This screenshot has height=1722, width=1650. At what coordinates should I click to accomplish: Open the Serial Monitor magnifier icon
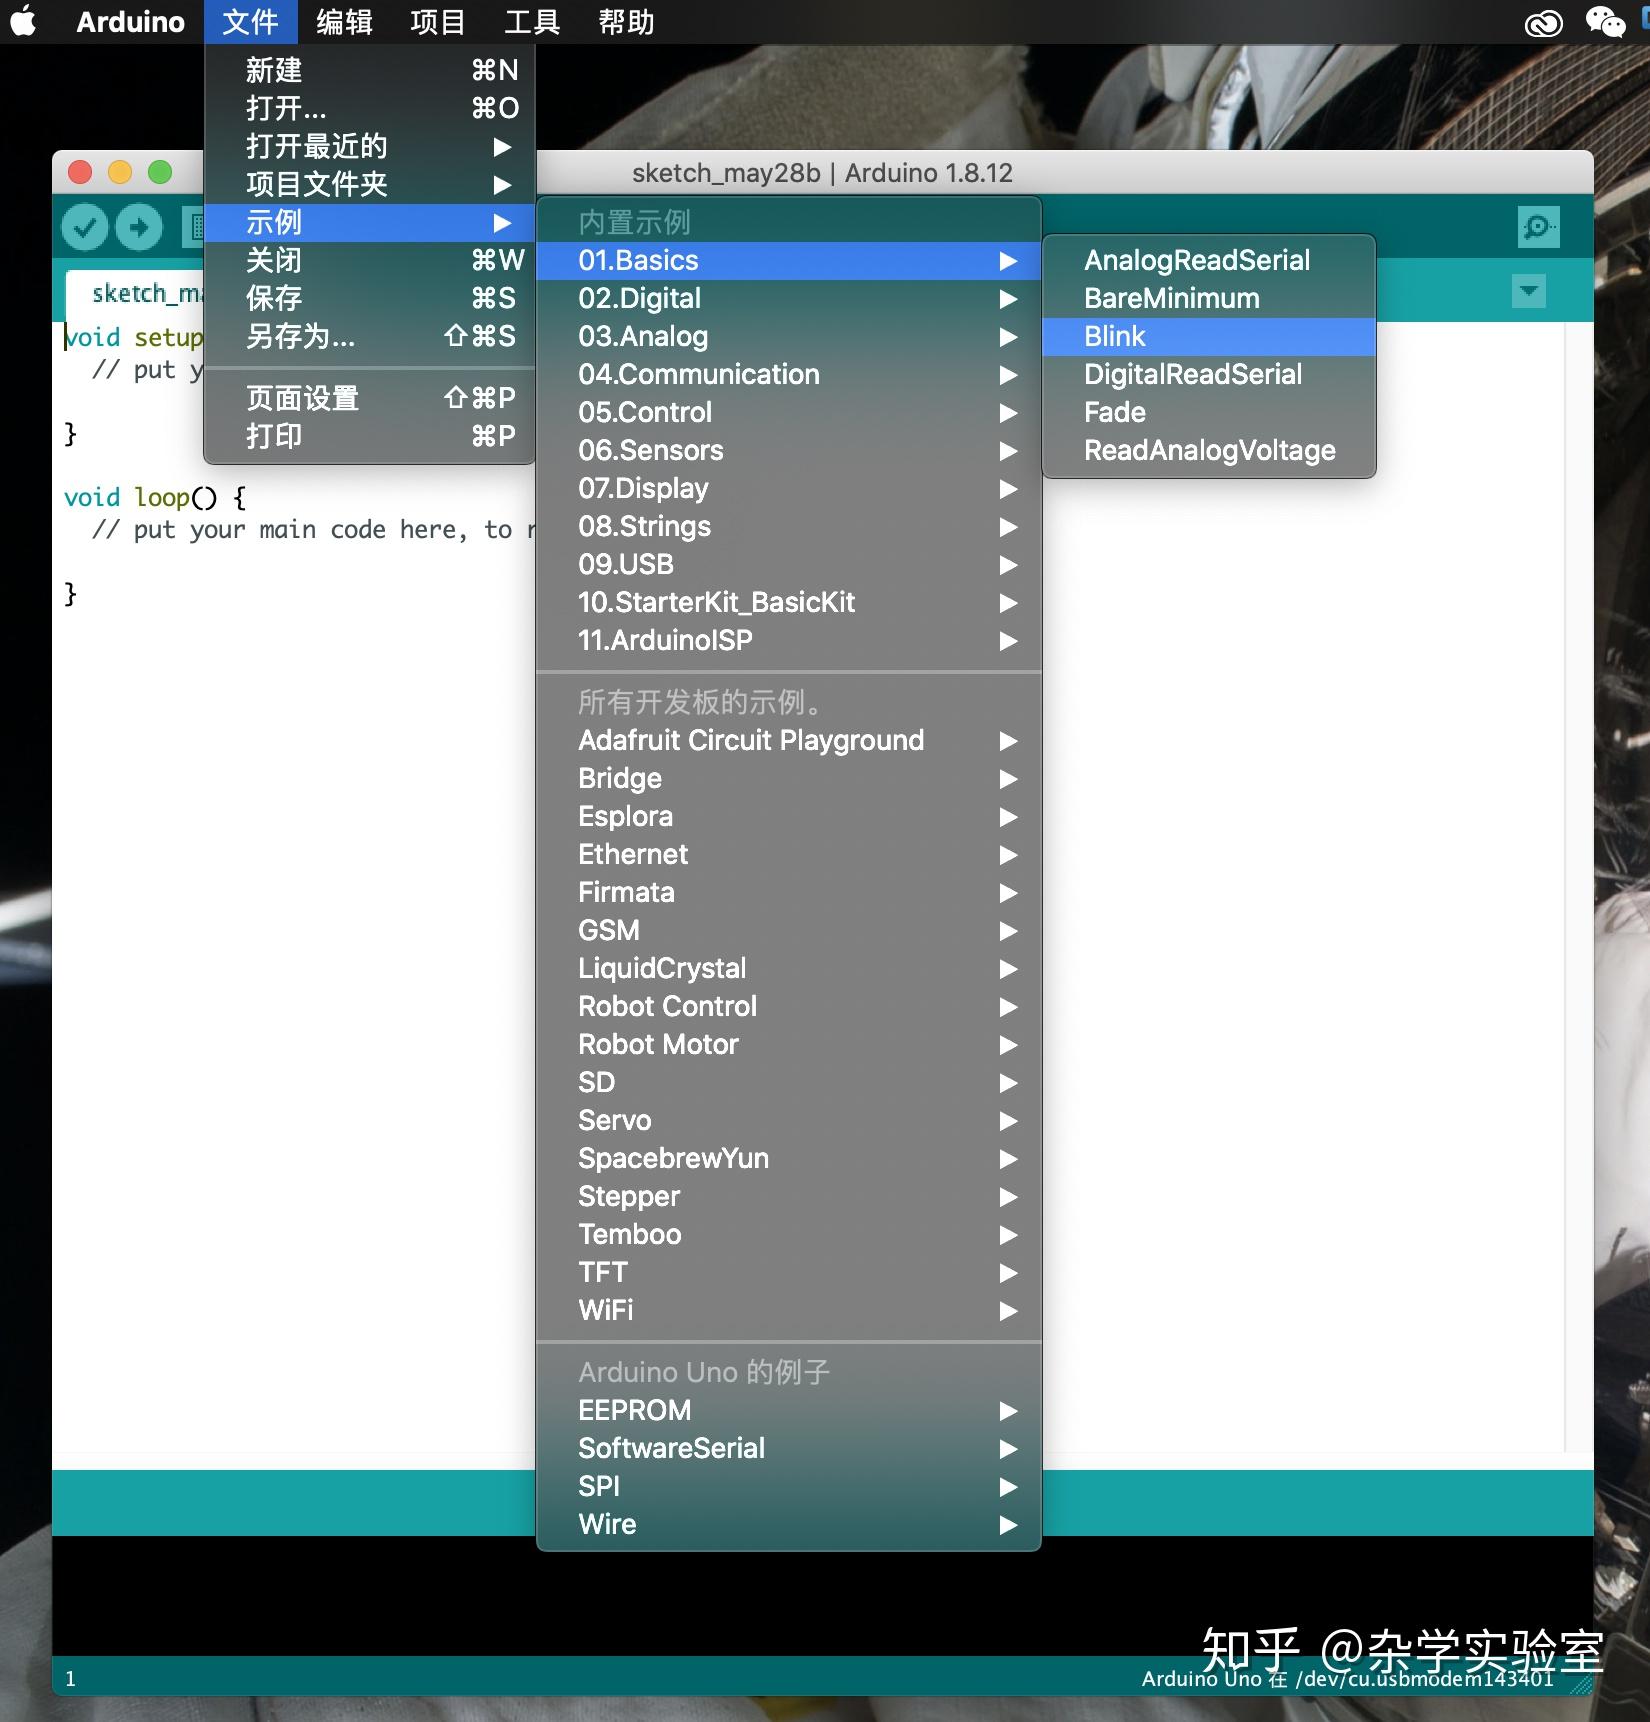(1538, 227)
